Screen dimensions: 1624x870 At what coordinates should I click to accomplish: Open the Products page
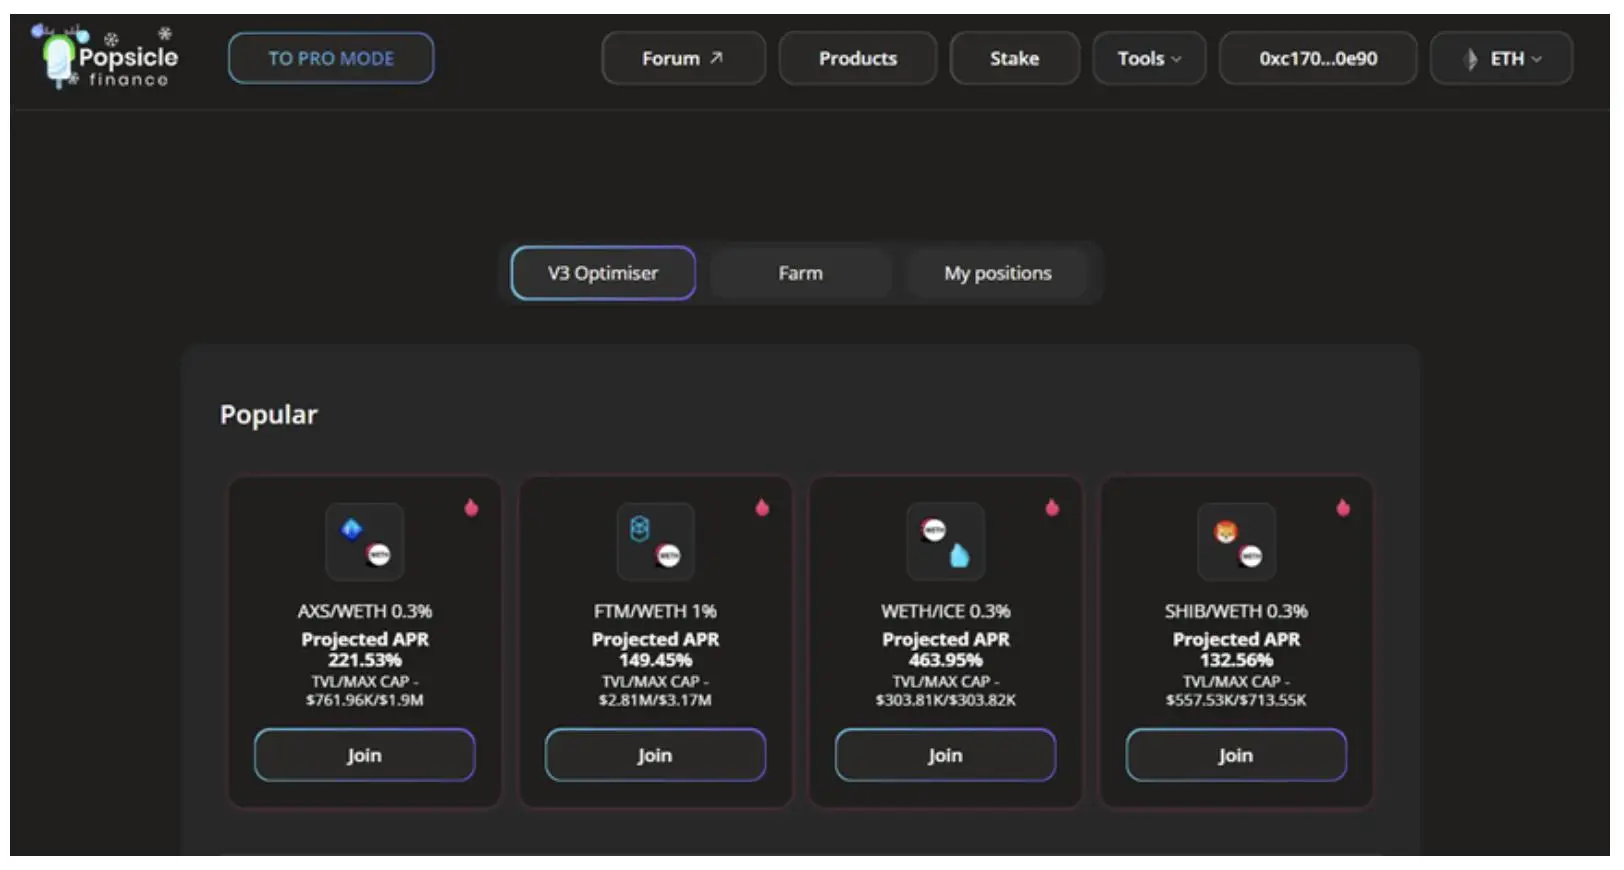click(857, 59)
